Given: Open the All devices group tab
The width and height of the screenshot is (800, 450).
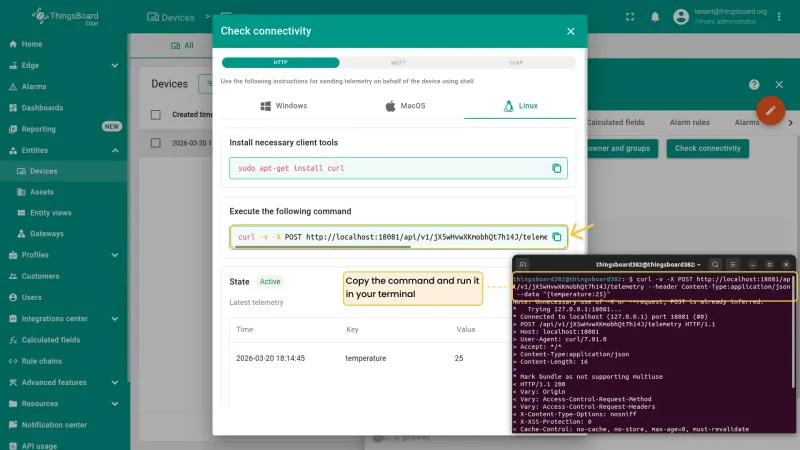Looking at the screenshot, I should point(182,46).
